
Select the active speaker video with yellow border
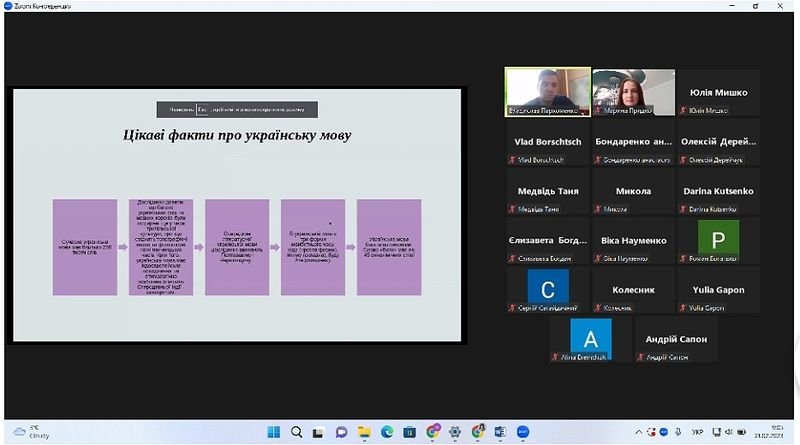(546, 92)
